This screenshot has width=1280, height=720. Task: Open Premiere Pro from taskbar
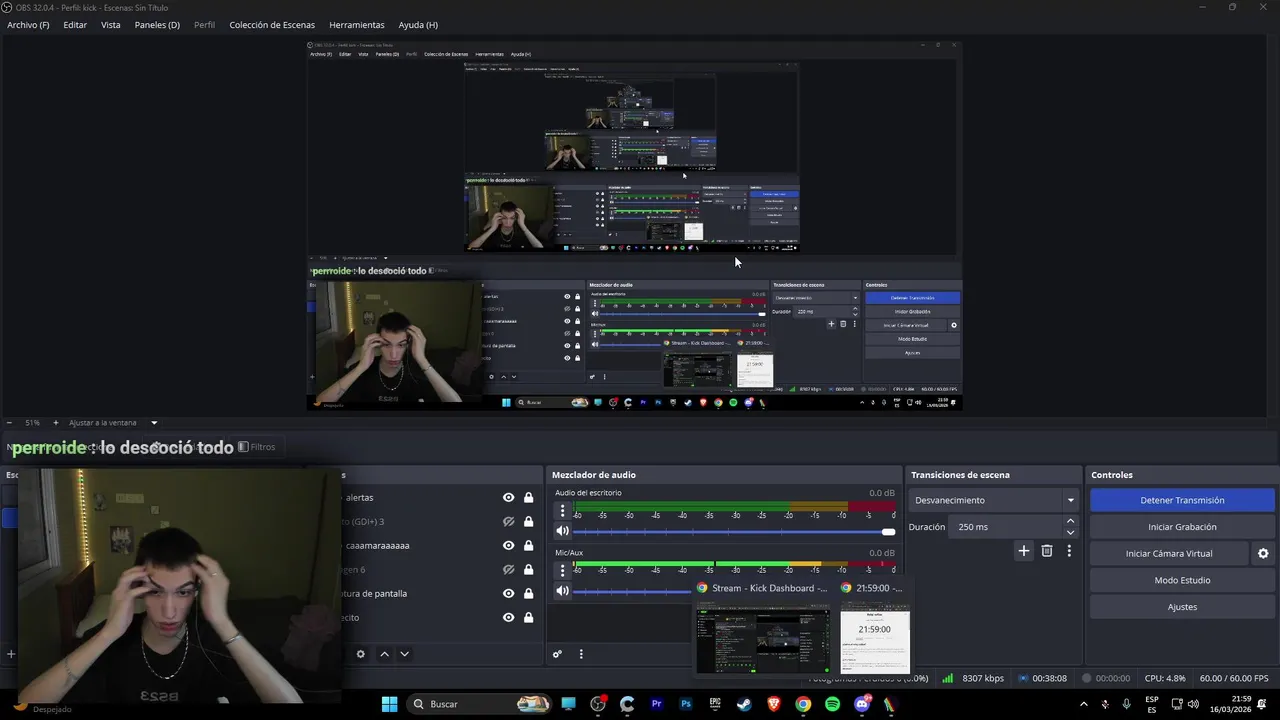pyautogui.click(x=657, y=704)
